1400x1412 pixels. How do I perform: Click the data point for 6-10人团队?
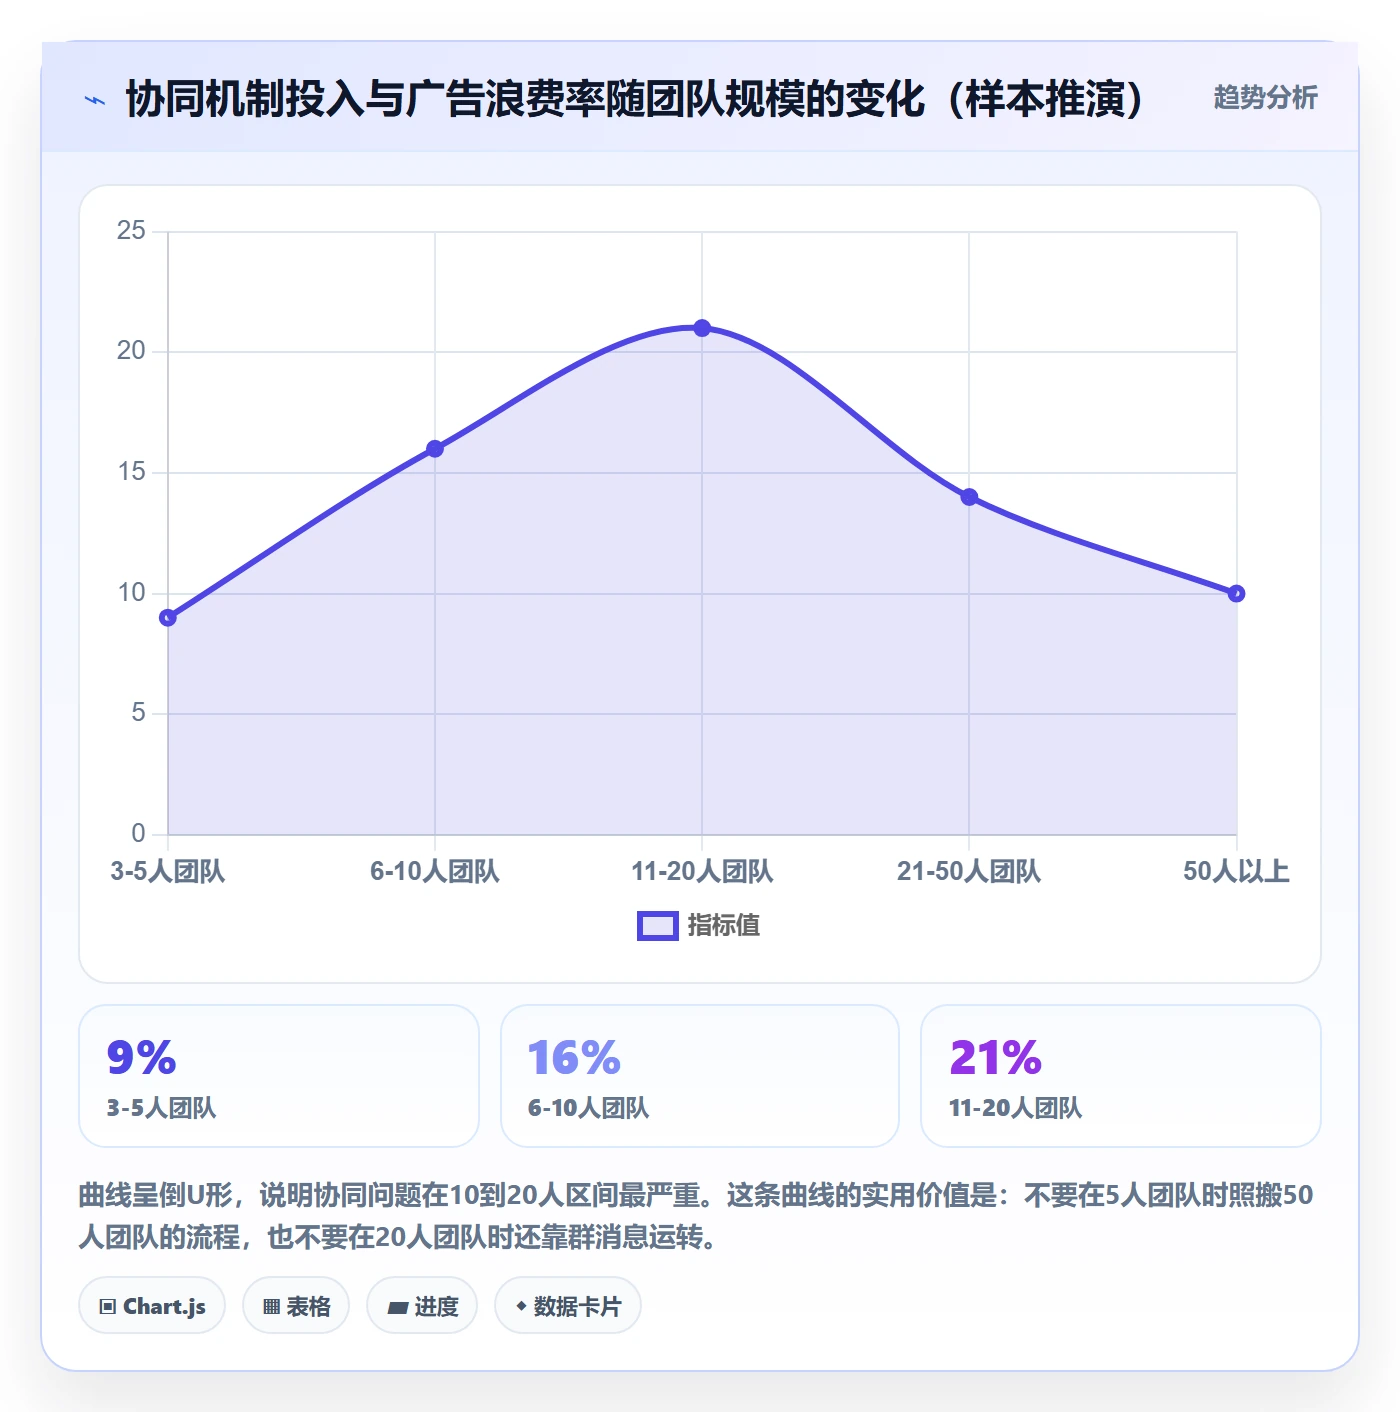tap(435, 449)
